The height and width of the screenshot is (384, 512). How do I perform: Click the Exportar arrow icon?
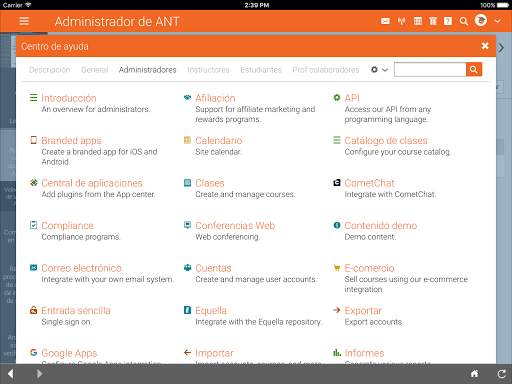(337, 310)
